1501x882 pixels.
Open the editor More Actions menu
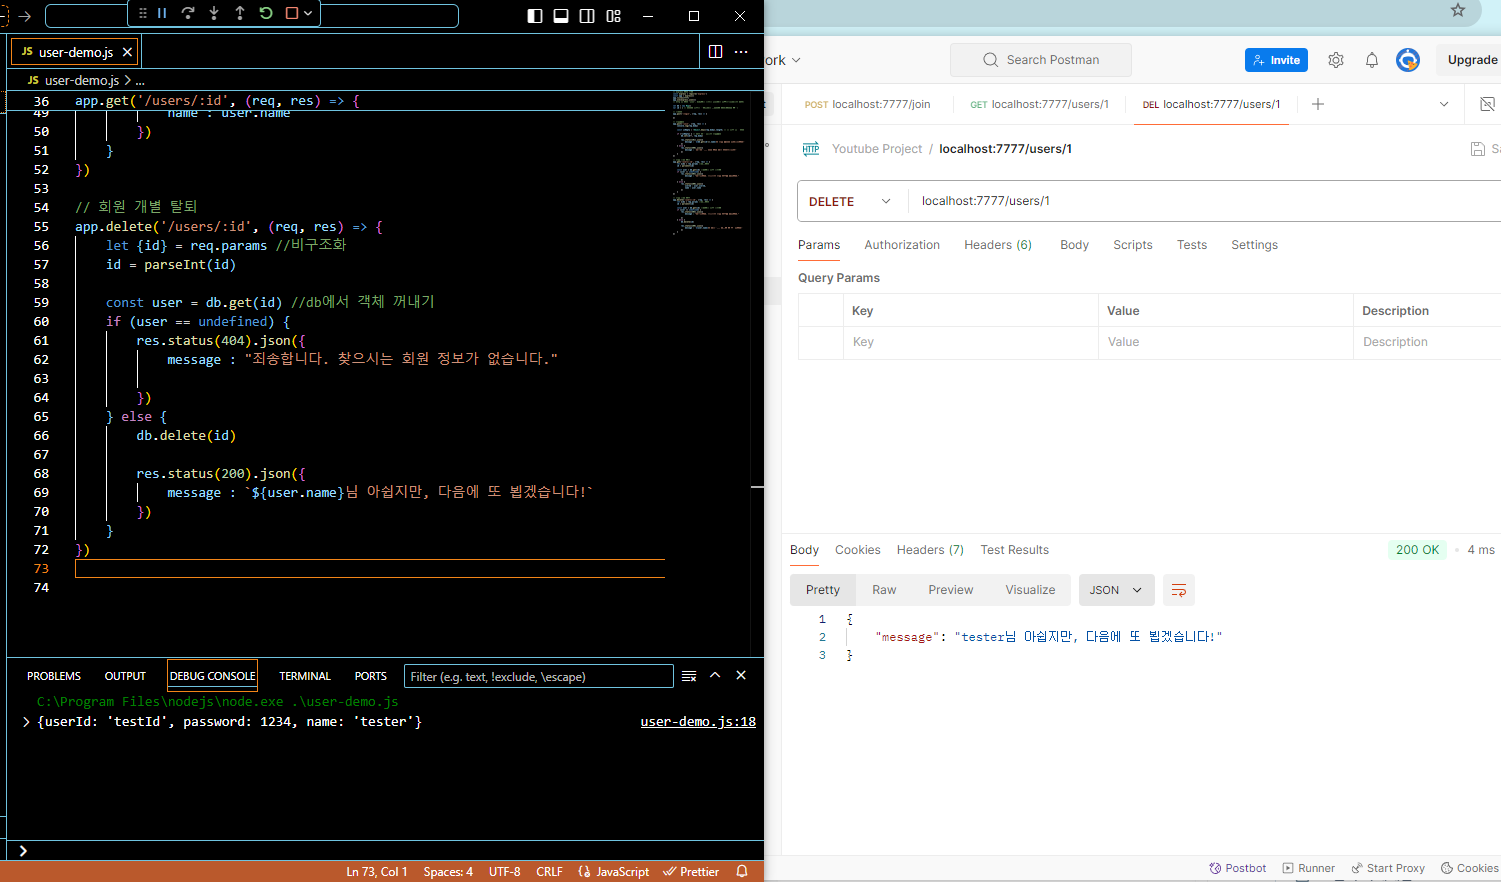tap(741, 52)
